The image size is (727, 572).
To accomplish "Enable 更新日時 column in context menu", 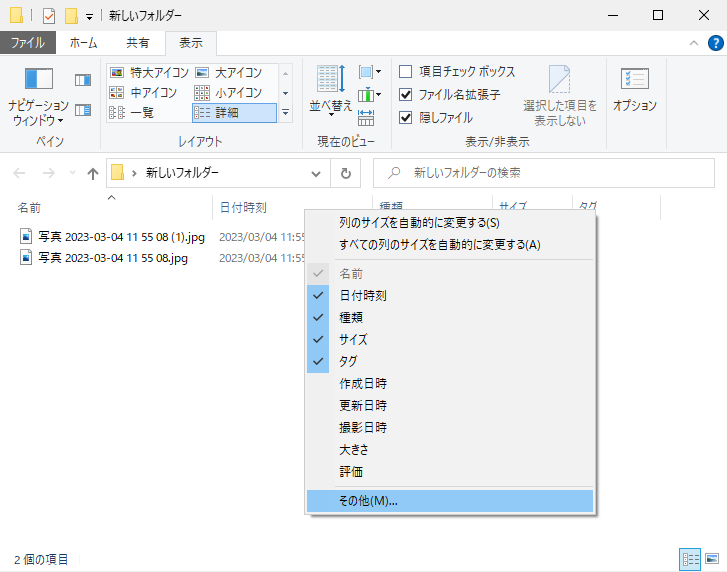I will point(450,406).
